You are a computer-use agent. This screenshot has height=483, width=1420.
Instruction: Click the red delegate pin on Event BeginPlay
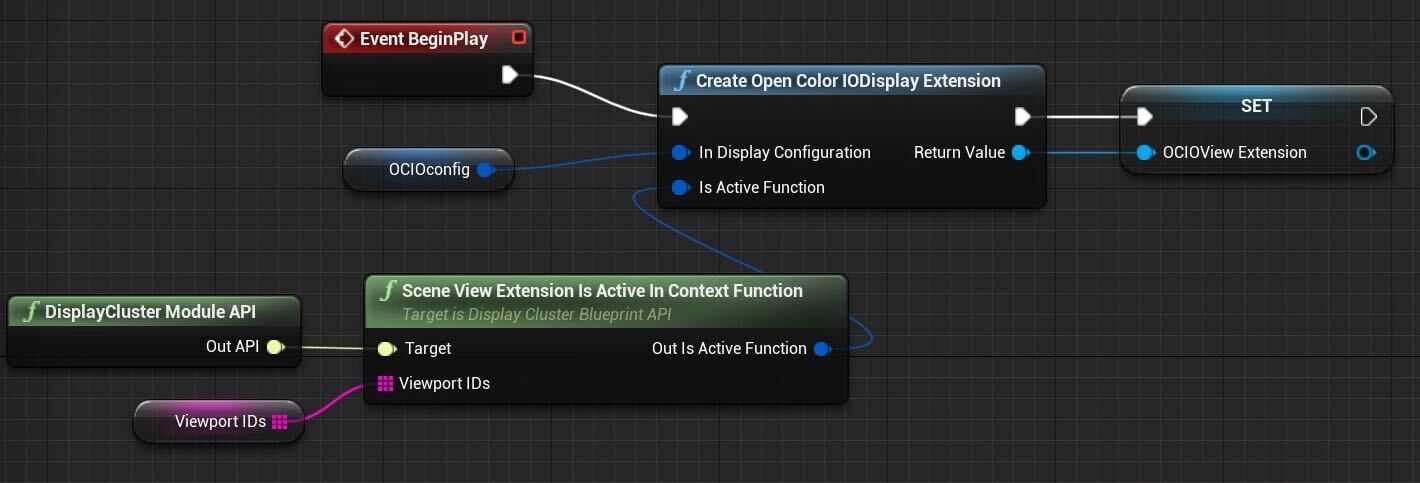point(518,38)
